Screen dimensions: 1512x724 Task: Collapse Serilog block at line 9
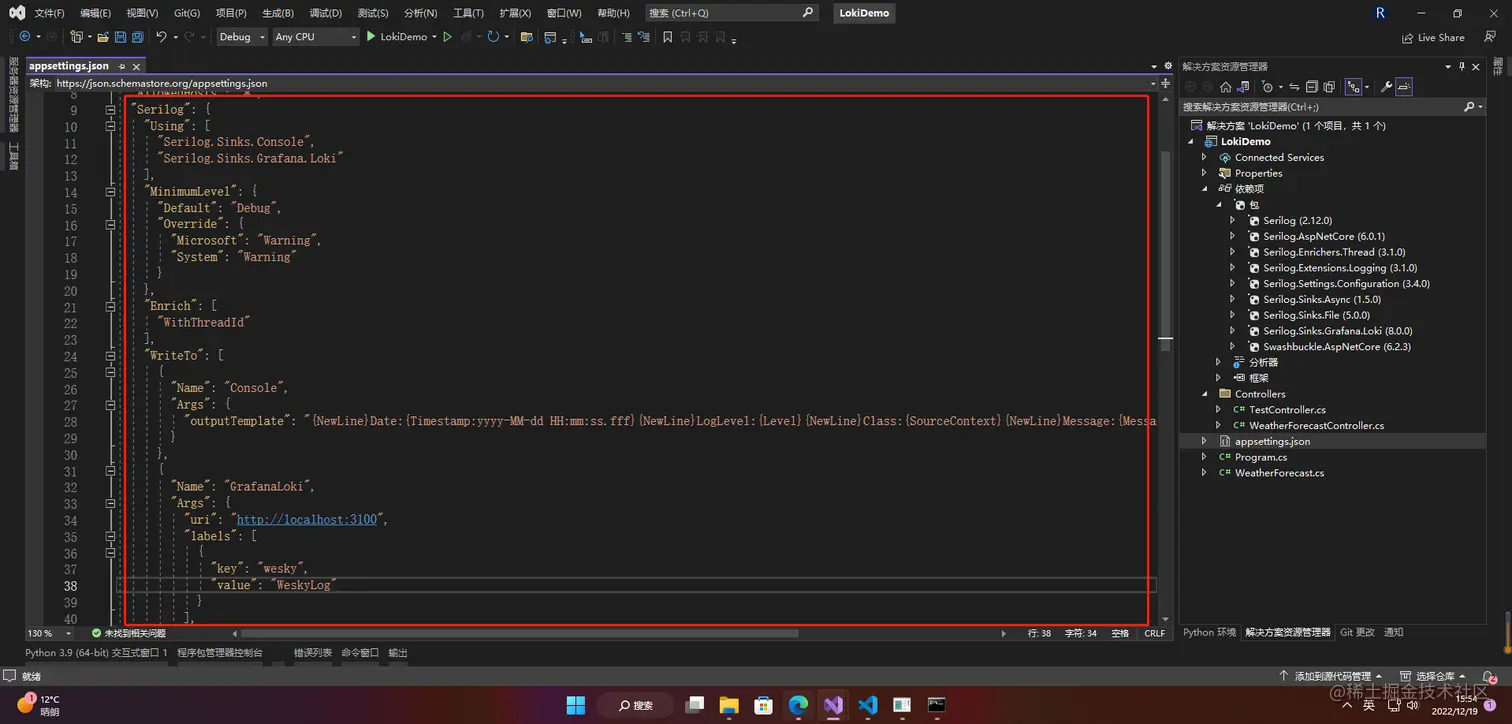(110, 110)
